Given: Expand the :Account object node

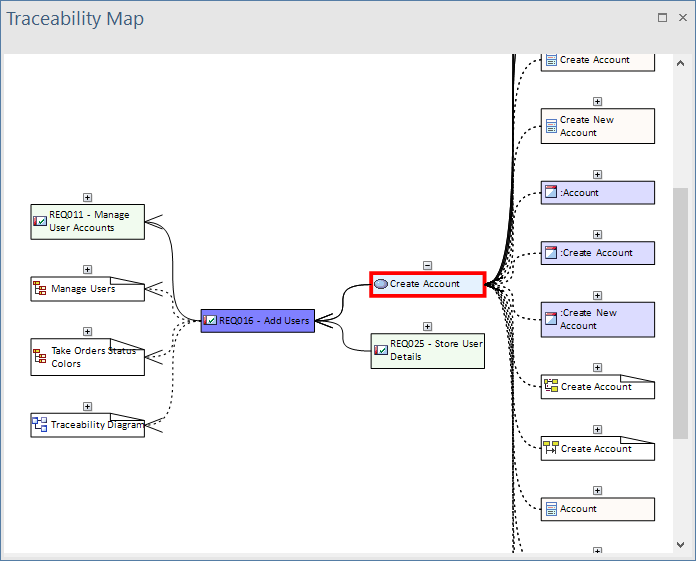Looking at the screenshot, I should (597, 174).
